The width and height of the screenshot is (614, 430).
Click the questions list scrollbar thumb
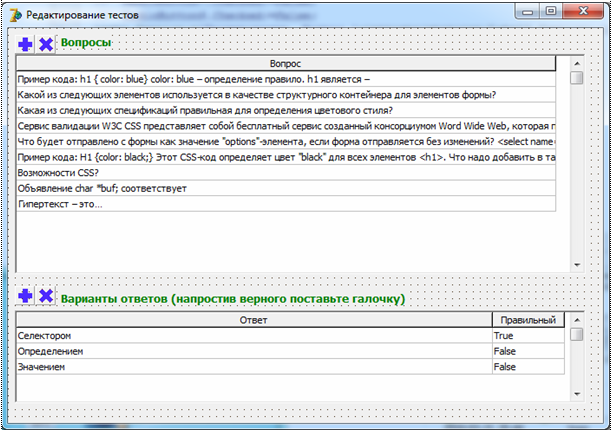[576, 78]
